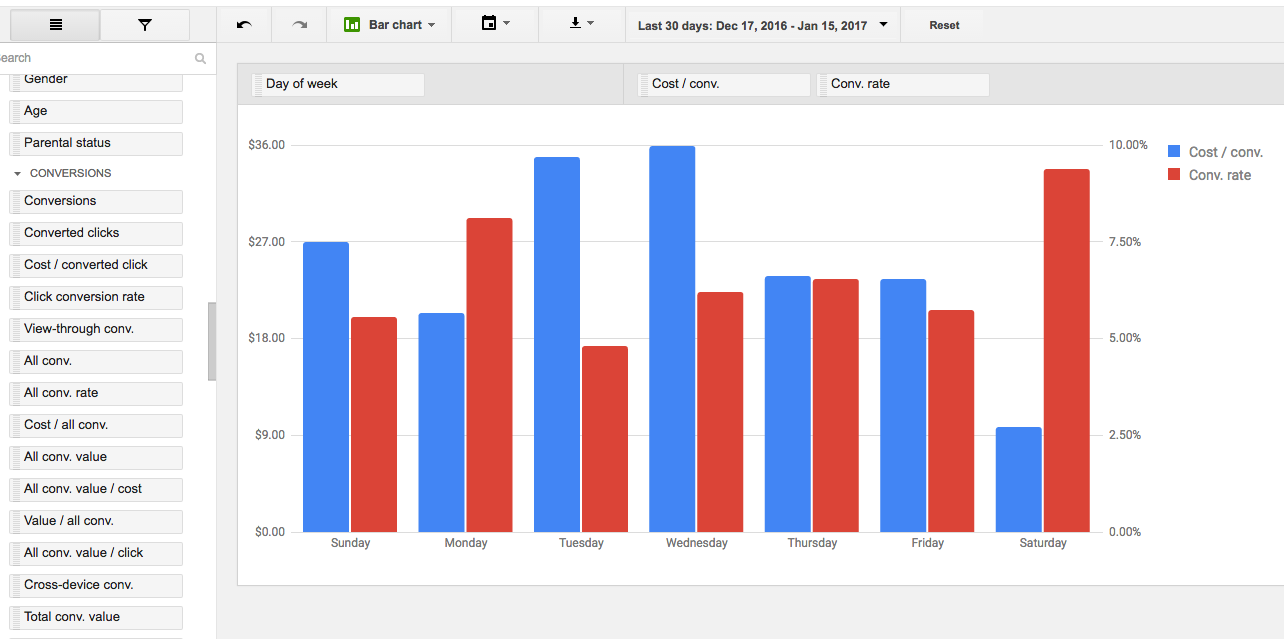The image size is (1284, 639).
Task: Open the Last 30 days date range dropdown
Action: [x=762, y=25]
